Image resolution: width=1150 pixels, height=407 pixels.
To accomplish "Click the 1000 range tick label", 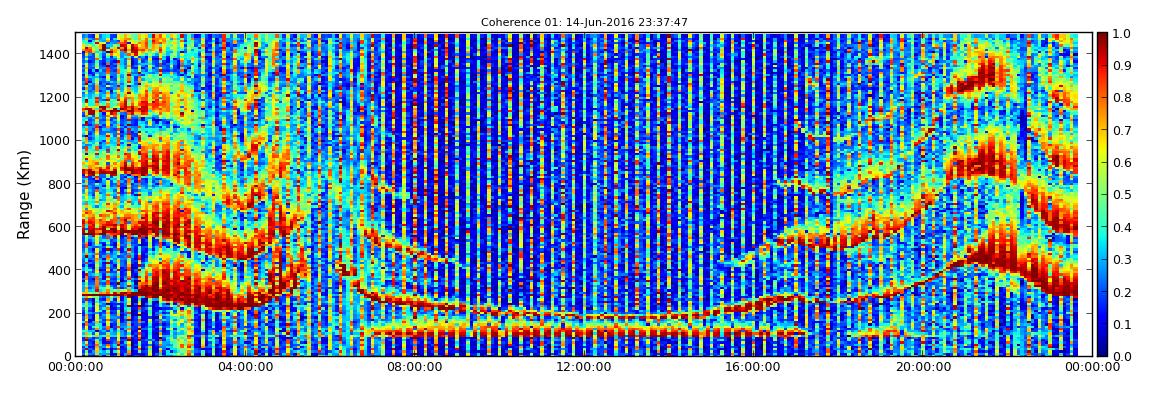I will click(56, 141).
